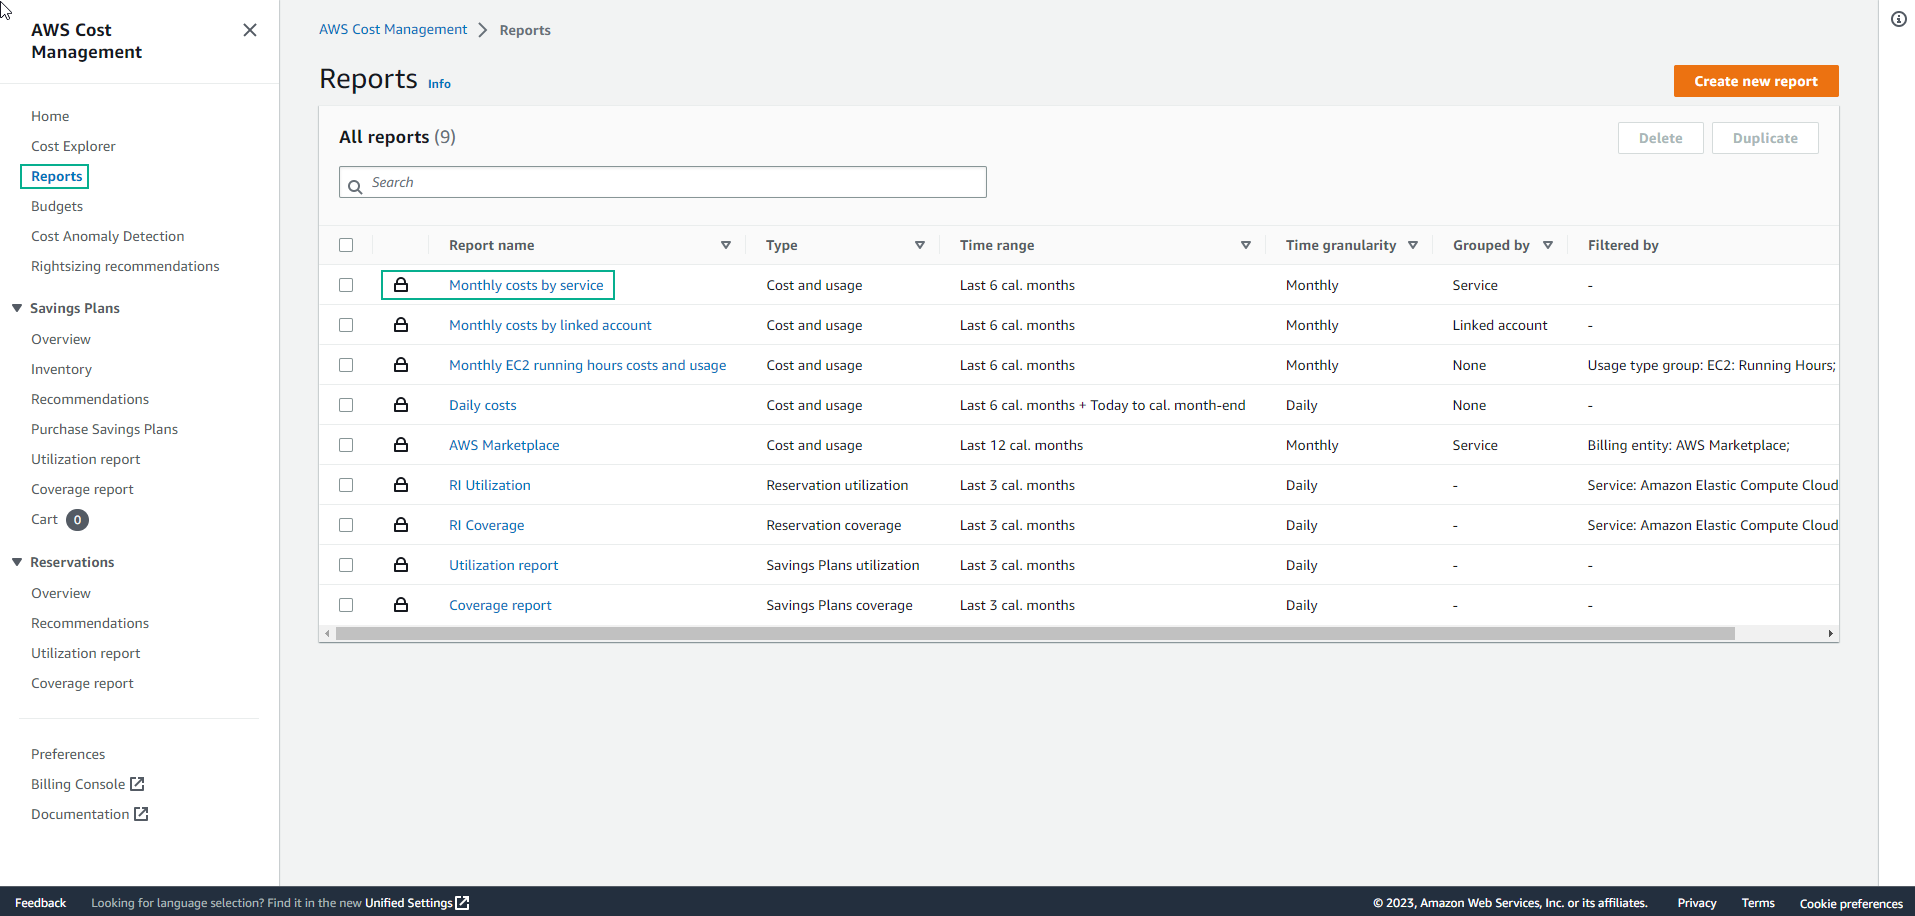This screenshot has width=1915, height=916.
Task: Open the AWS Marketplace report link
Action: pos(504,445)
